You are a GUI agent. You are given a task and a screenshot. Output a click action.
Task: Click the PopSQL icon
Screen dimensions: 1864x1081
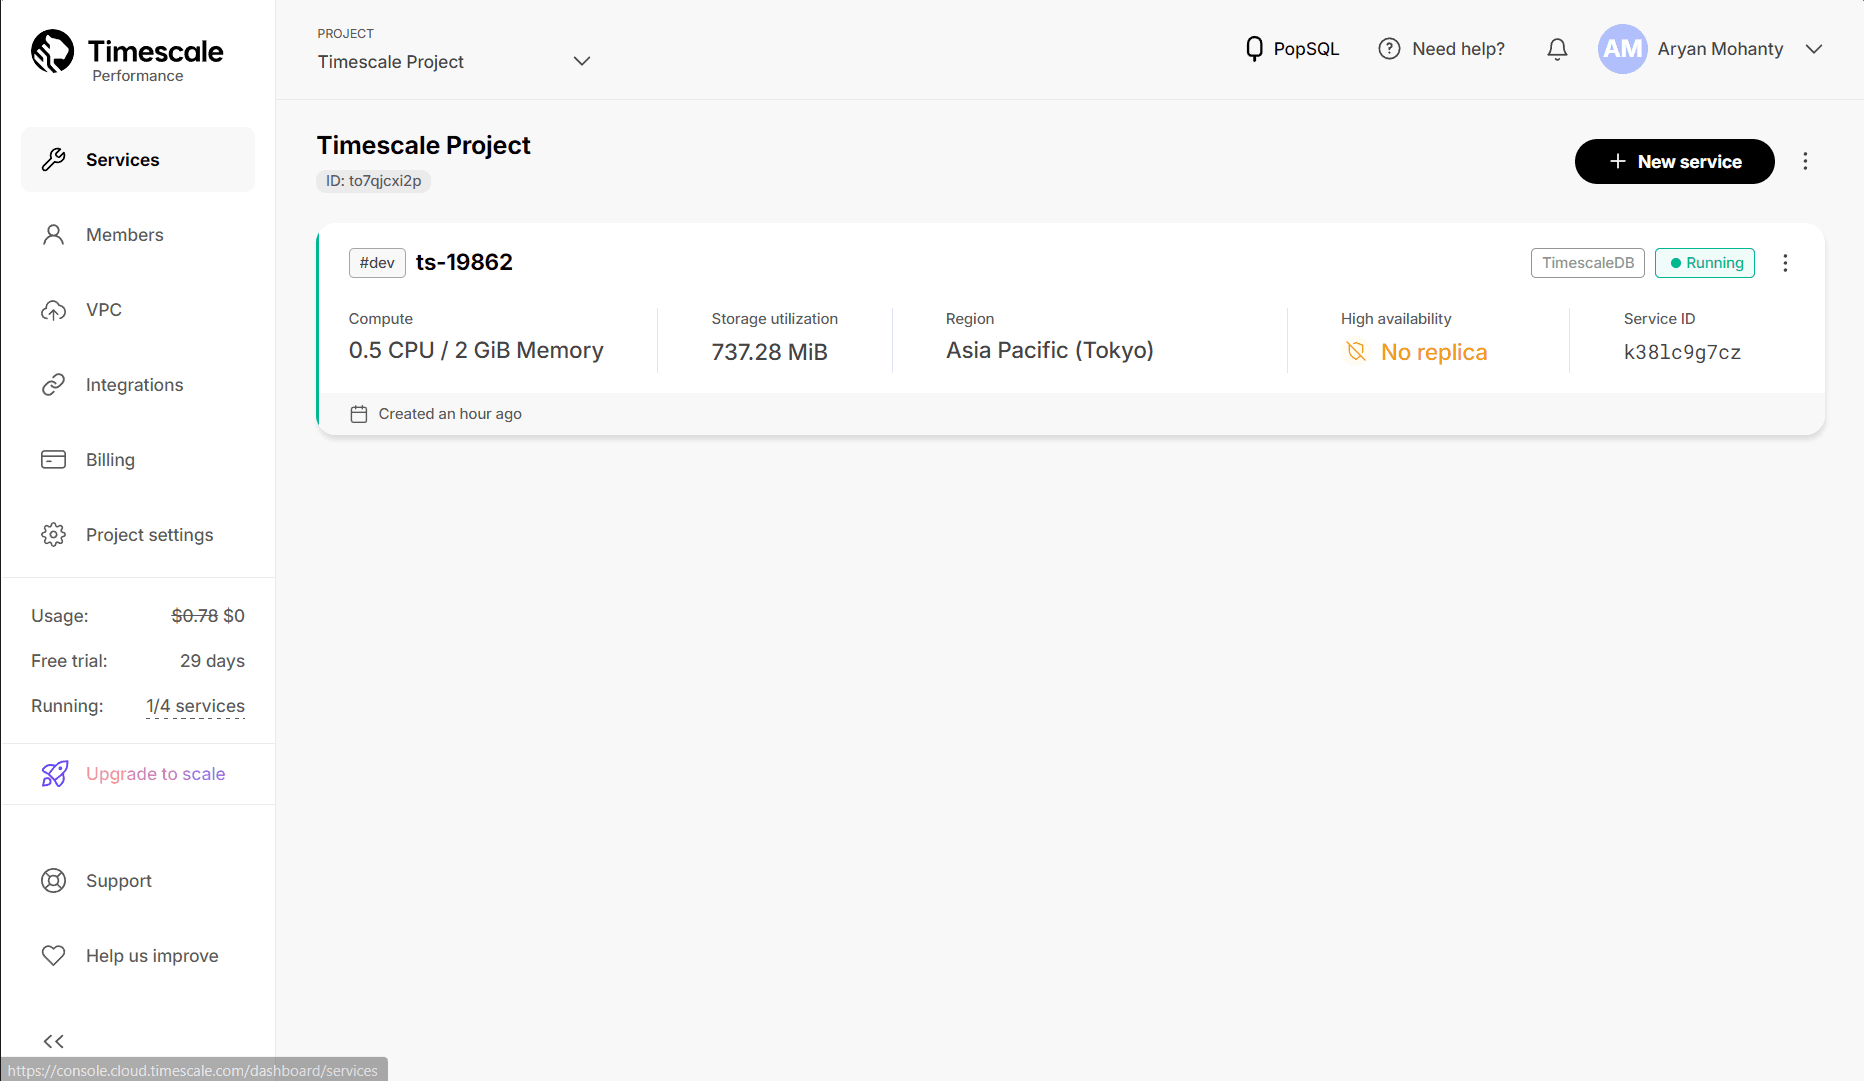(1254, 49)
